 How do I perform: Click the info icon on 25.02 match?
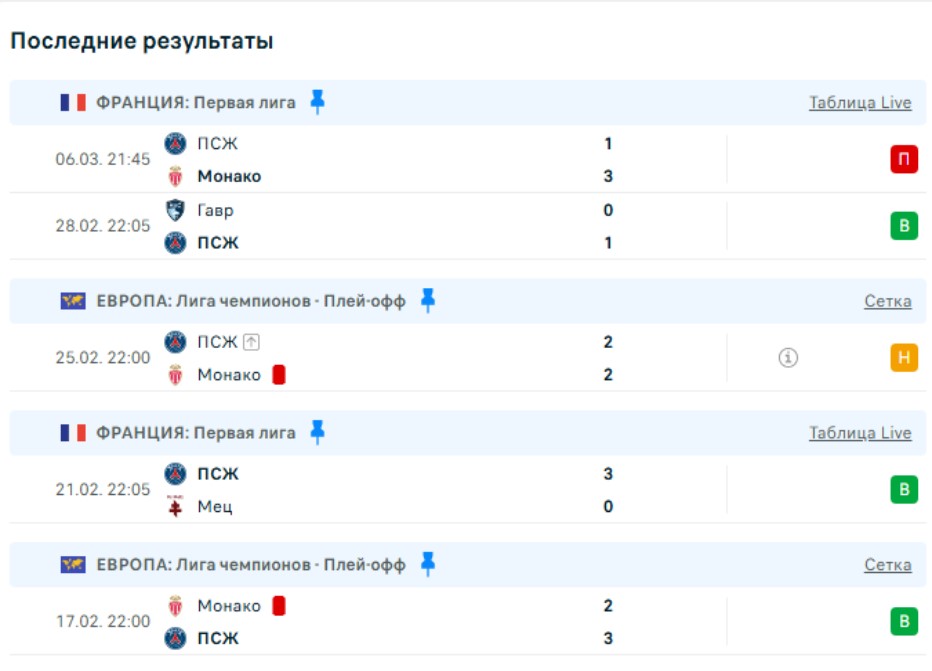pyautogui.click(x=788, y=358)
